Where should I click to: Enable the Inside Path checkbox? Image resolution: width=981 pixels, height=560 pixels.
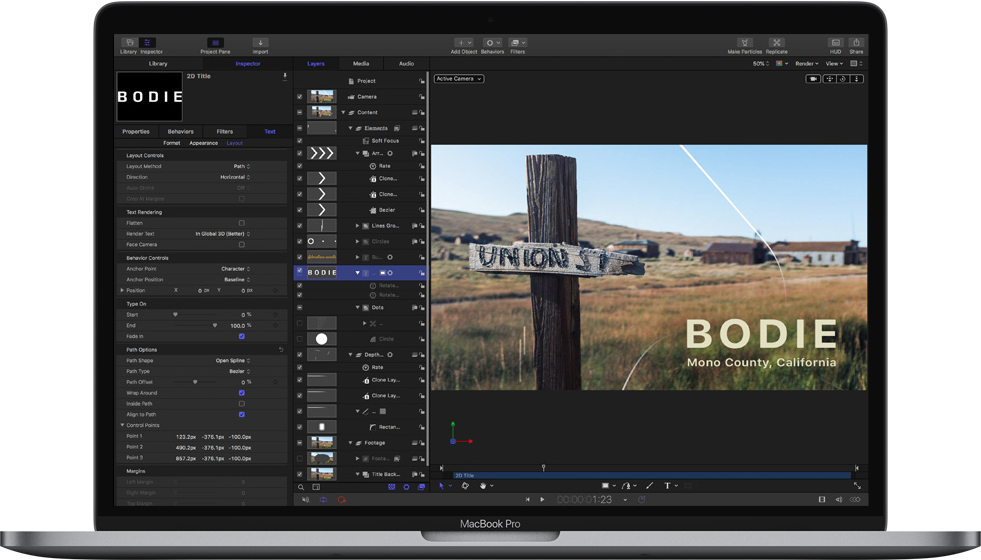(241, 404)
